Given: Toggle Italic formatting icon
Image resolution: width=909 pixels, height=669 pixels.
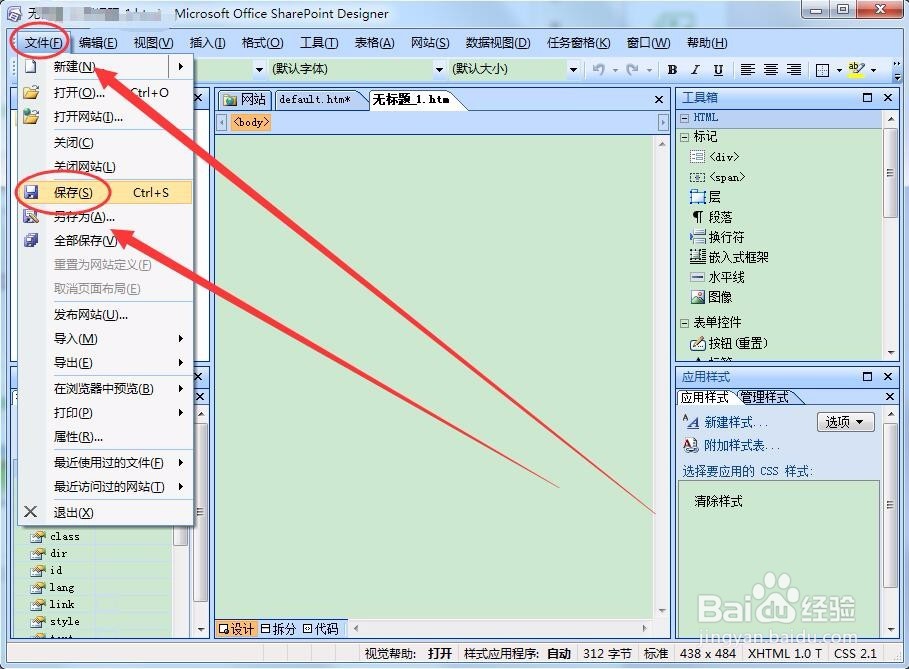Looking at the screenshot, I should [x=695, y=70].
